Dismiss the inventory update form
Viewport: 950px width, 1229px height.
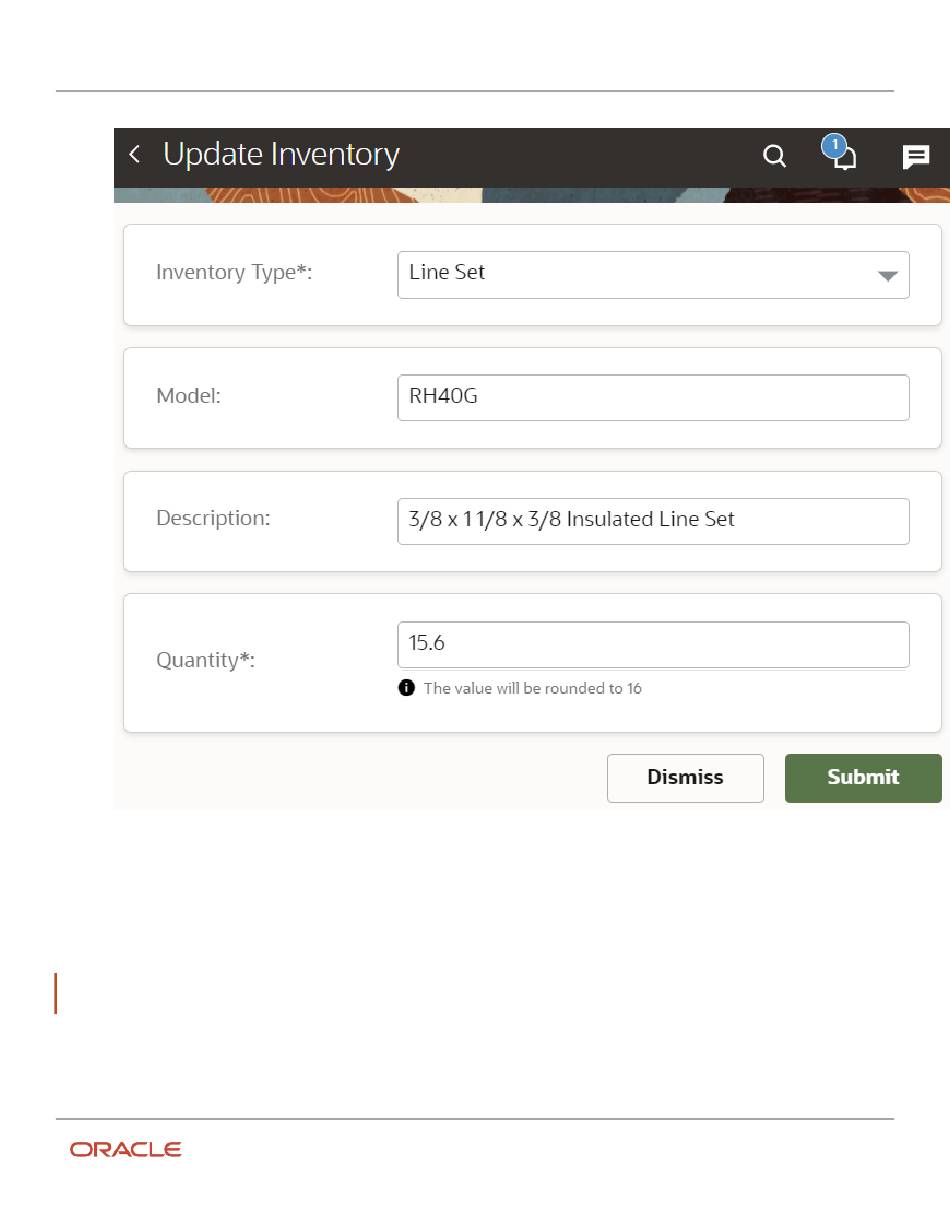click(685, 778)
